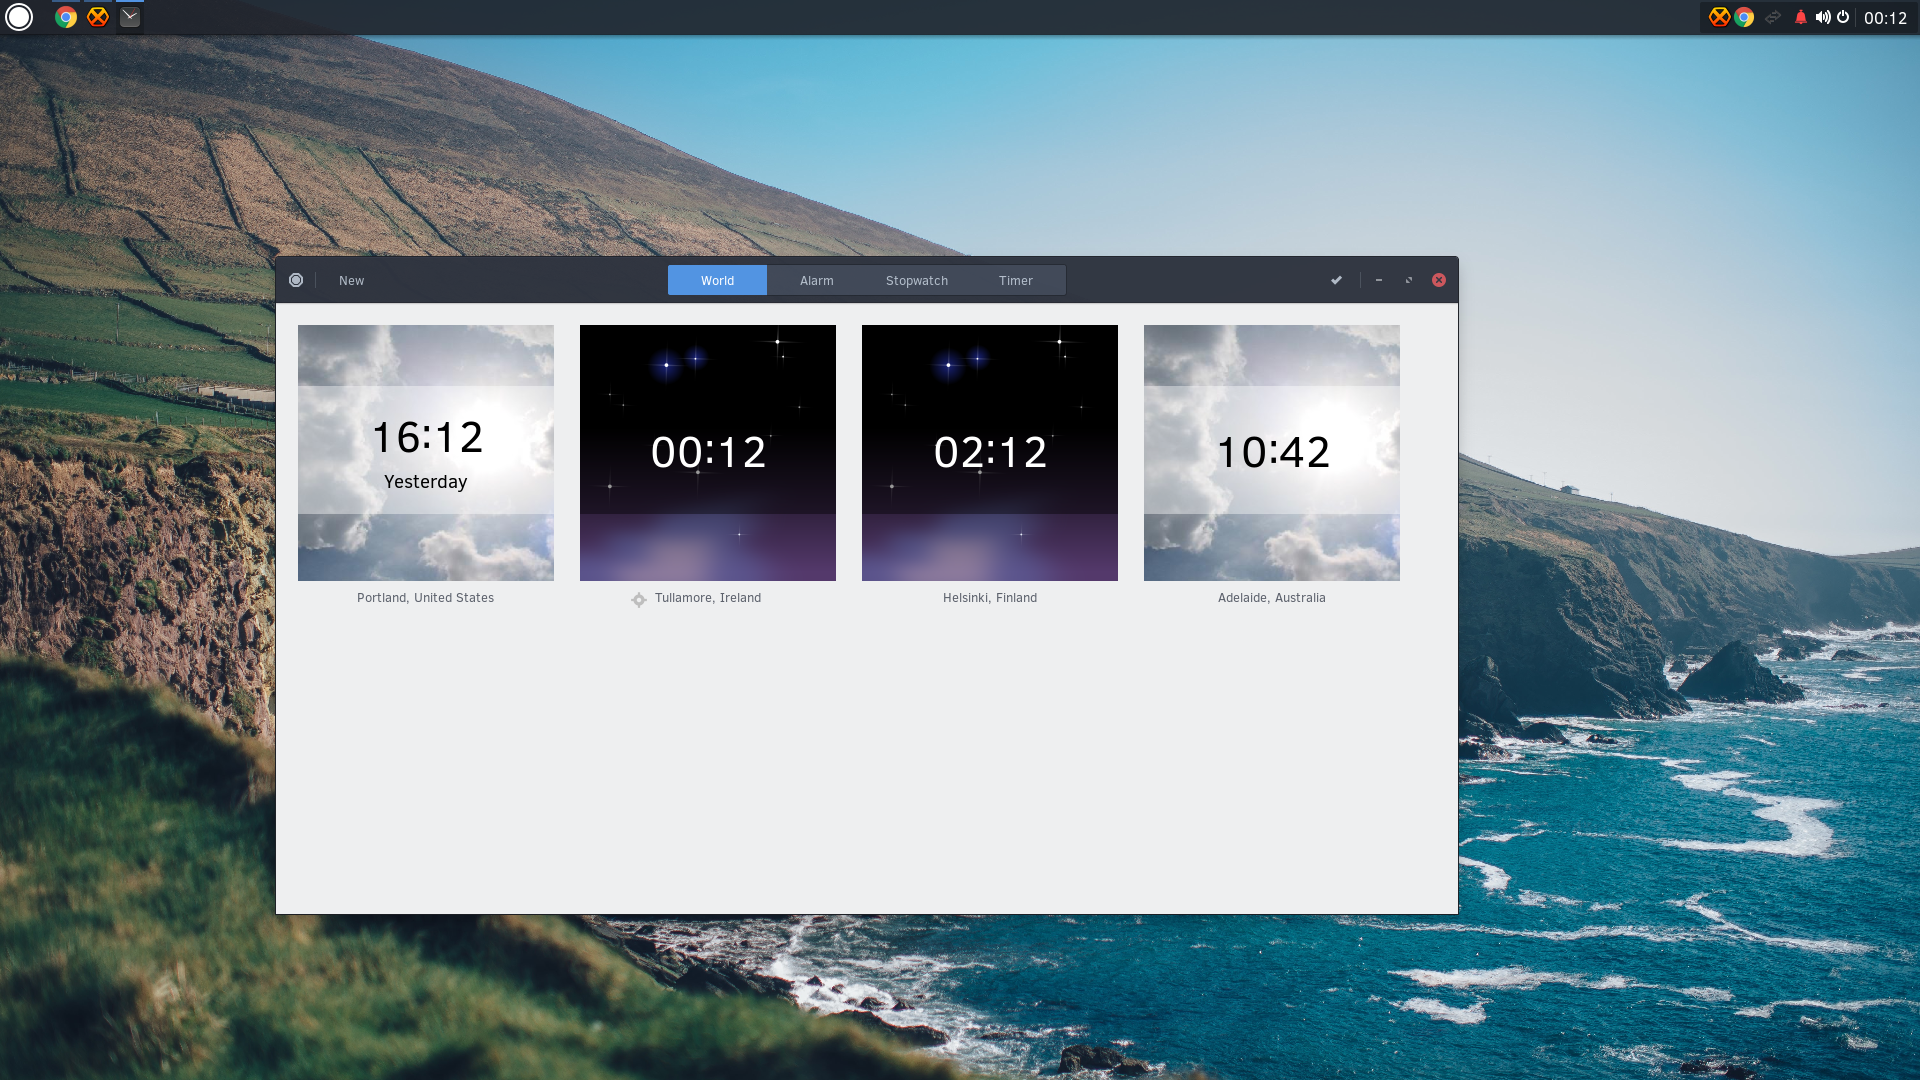Click the Portland, United States label
The height and width of the screenshot is (1080, 1920).
point(425,598)
